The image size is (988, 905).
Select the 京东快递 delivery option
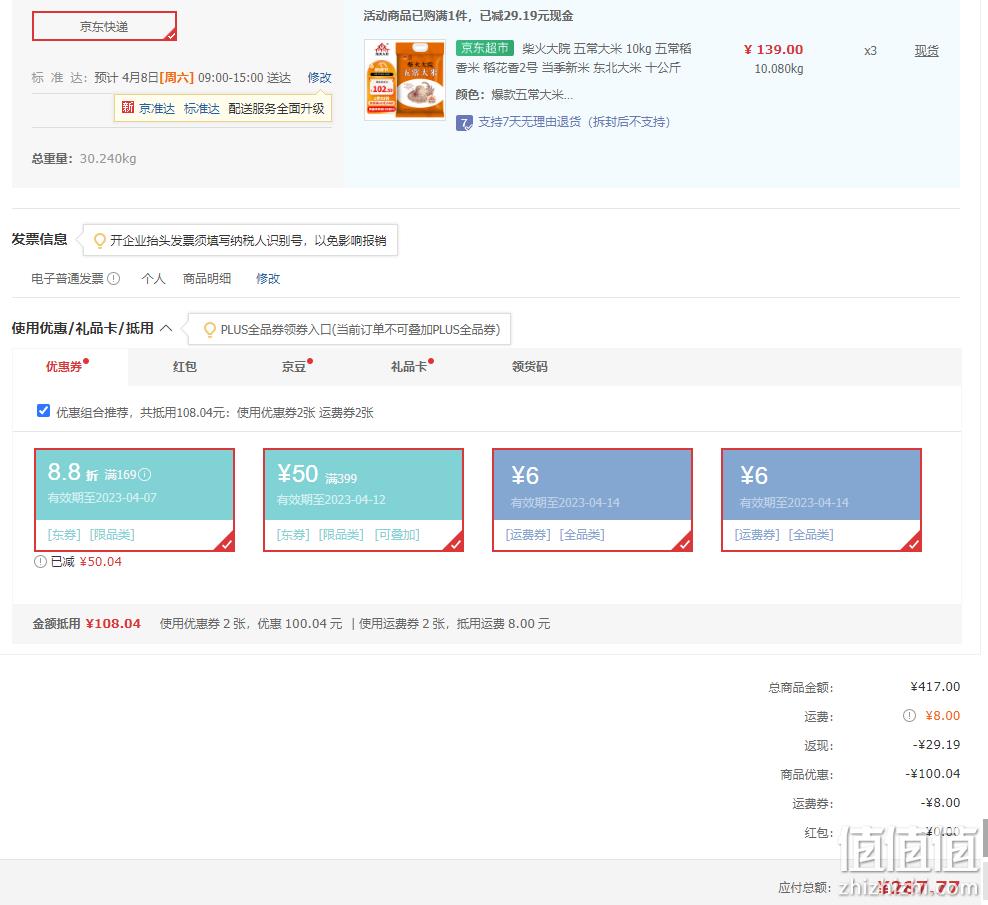click(x=105, y=26)
